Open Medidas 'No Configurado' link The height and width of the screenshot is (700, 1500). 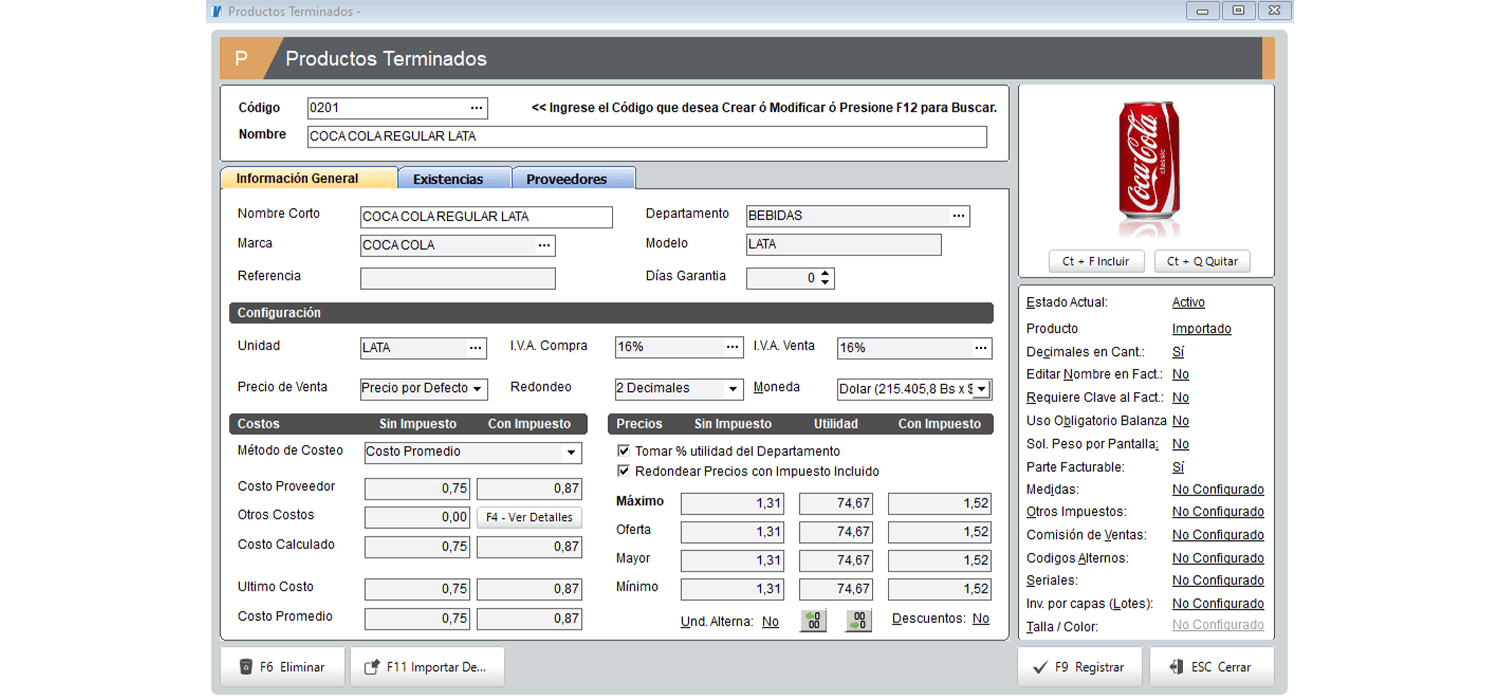1218,490
